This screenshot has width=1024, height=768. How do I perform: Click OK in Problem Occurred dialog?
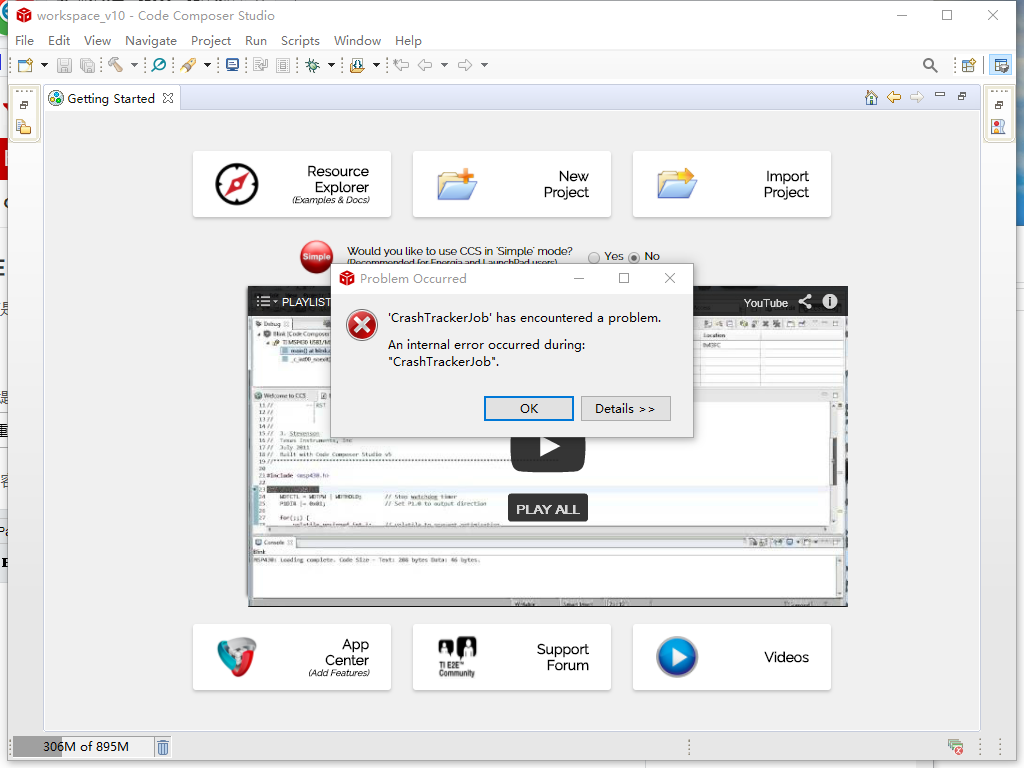[529, 409]
